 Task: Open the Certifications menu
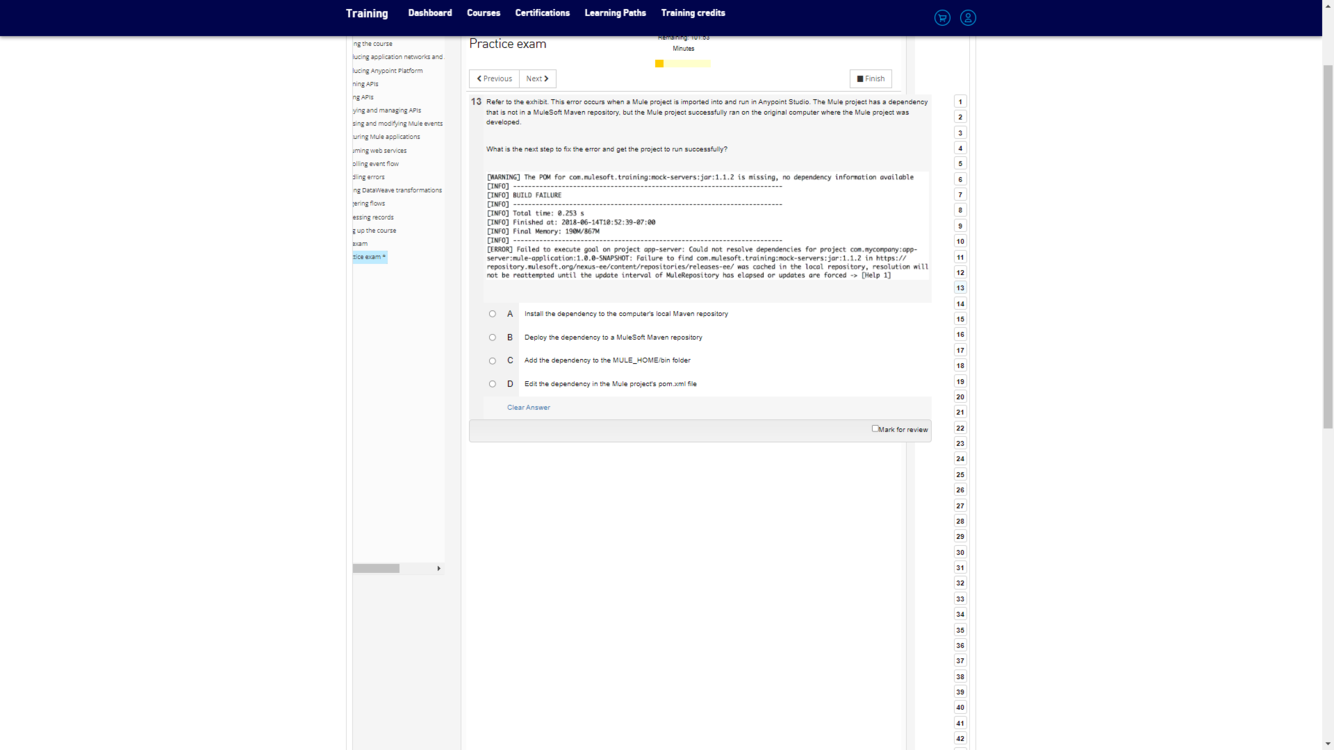[x=542, y=13]
